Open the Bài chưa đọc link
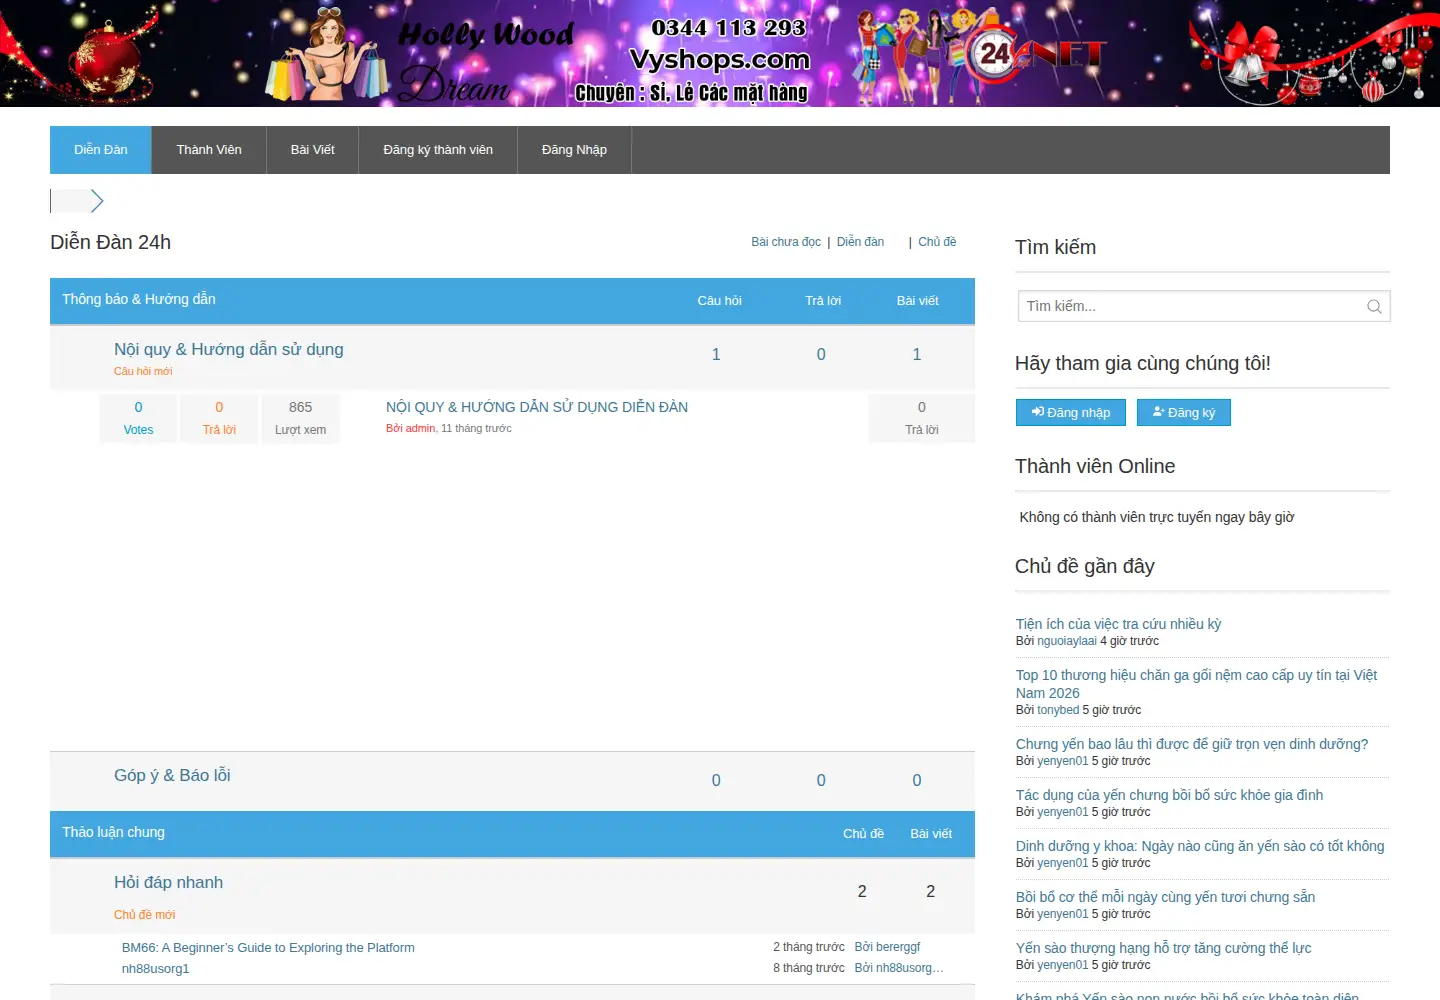 786,242
